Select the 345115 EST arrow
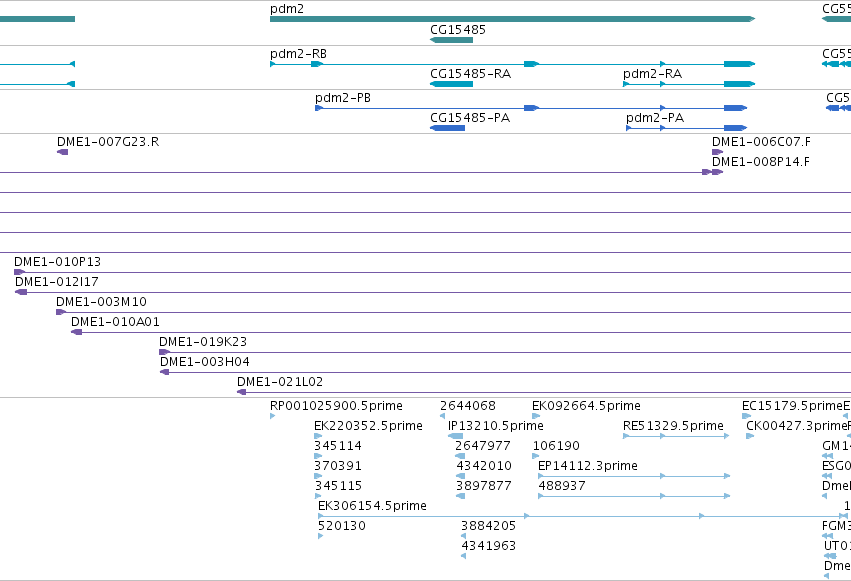Screen dimensions: 851x581 click(x=318, y=496)
